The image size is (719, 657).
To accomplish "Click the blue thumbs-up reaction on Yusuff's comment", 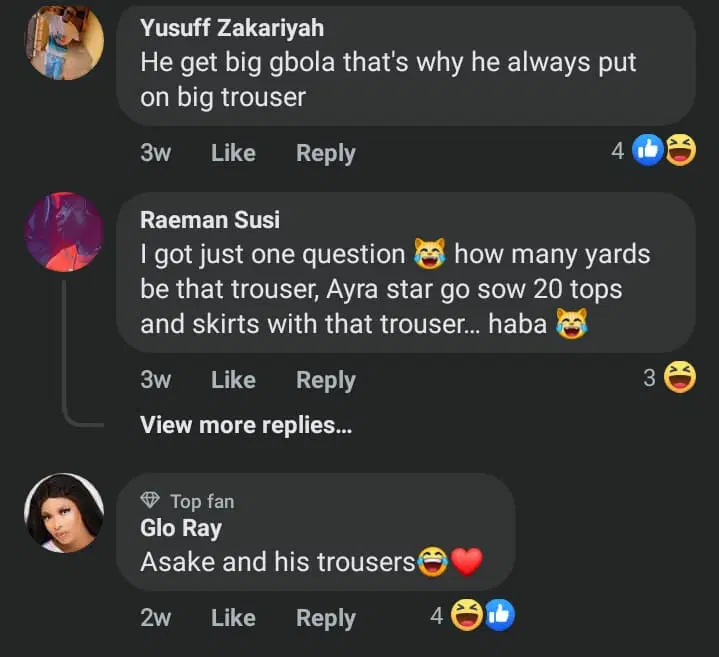I will [x=649, y=151].
